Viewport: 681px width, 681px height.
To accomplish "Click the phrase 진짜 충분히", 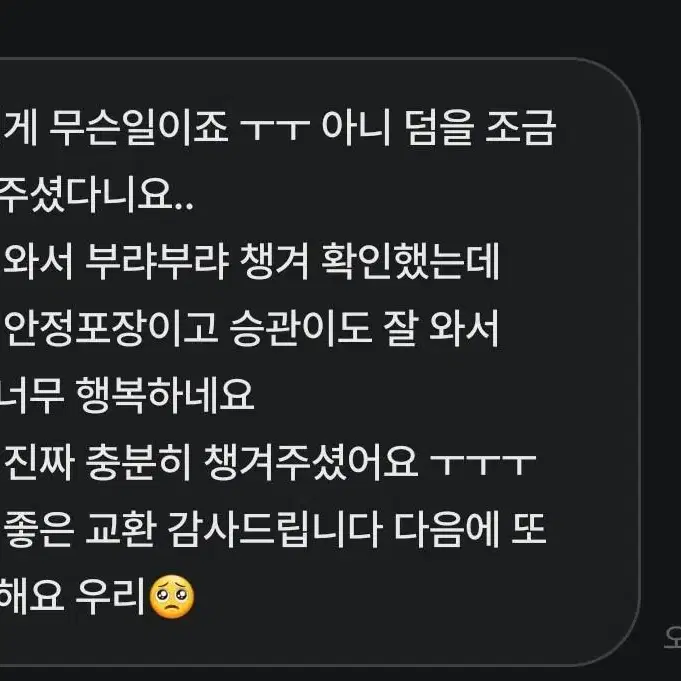I will (98, 463).
